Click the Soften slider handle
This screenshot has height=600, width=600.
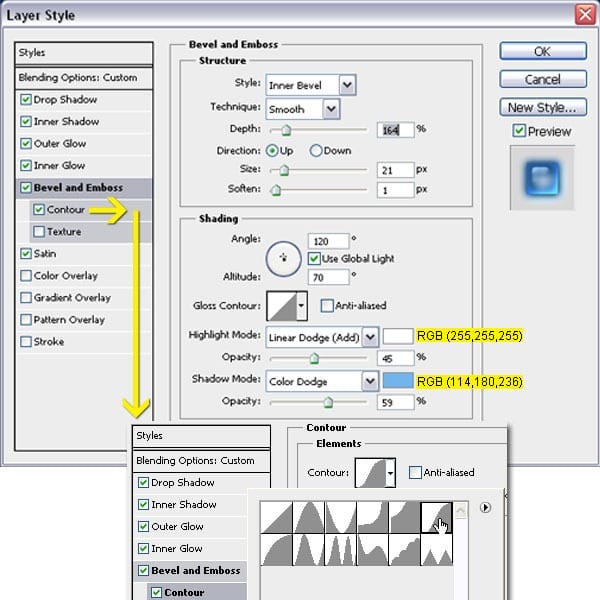(276, 190)
